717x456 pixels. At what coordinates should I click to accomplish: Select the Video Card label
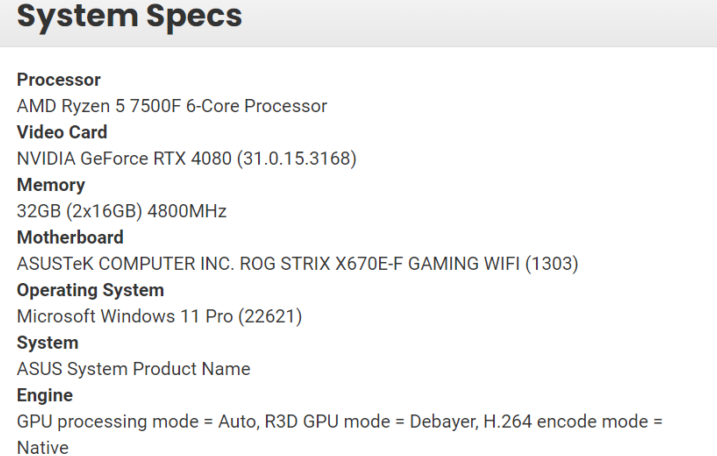62,133
